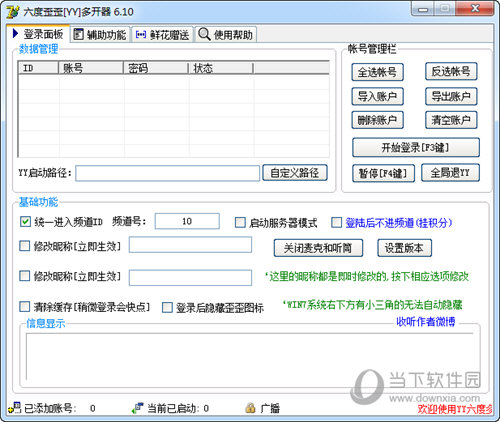The height and width of the screenshot is (422, 500).
Task: Start login with 开始登录[F3键] button
Action: (416, 147)
